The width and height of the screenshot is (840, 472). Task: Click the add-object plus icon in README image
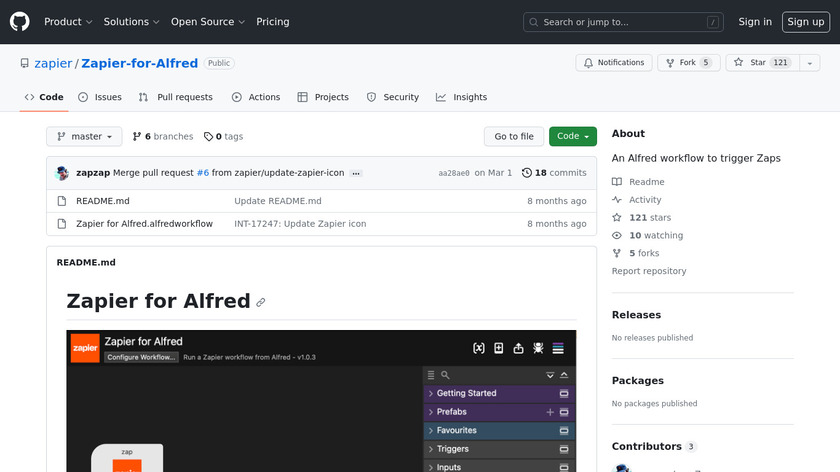tap(499, 348)
